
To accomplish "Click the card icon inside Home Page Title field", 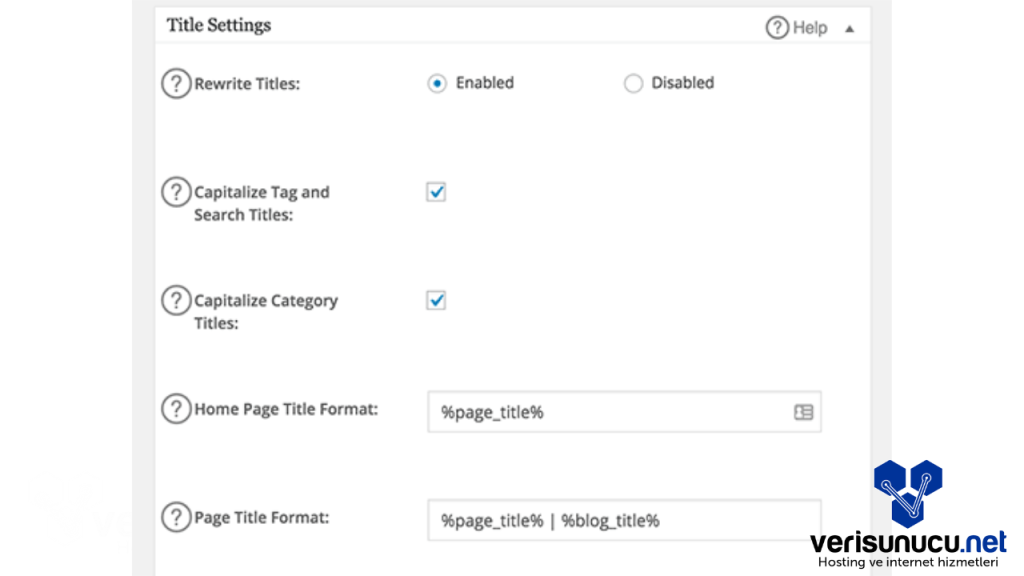I will pos(803,412).
